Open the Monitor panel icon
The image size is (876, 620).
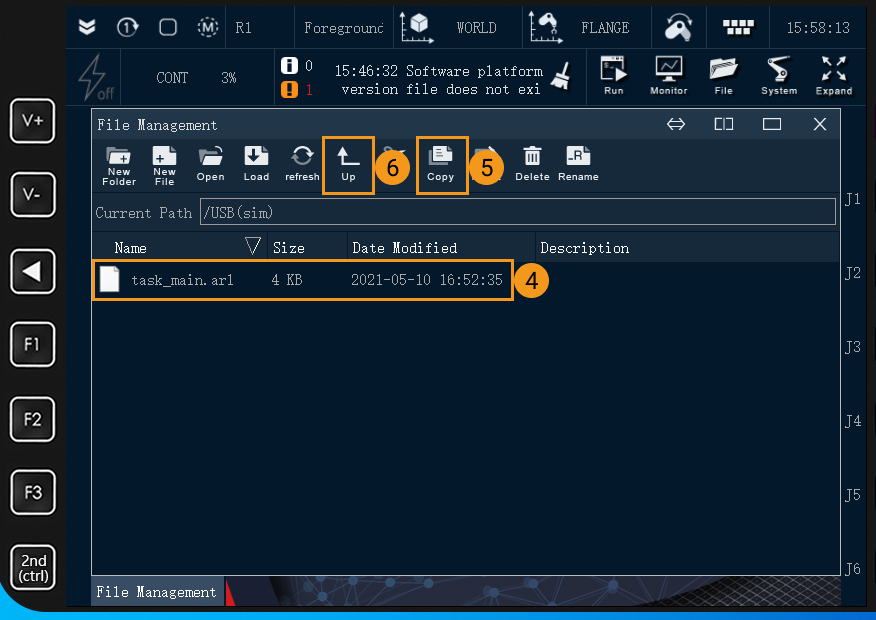[x=668, y=75]
